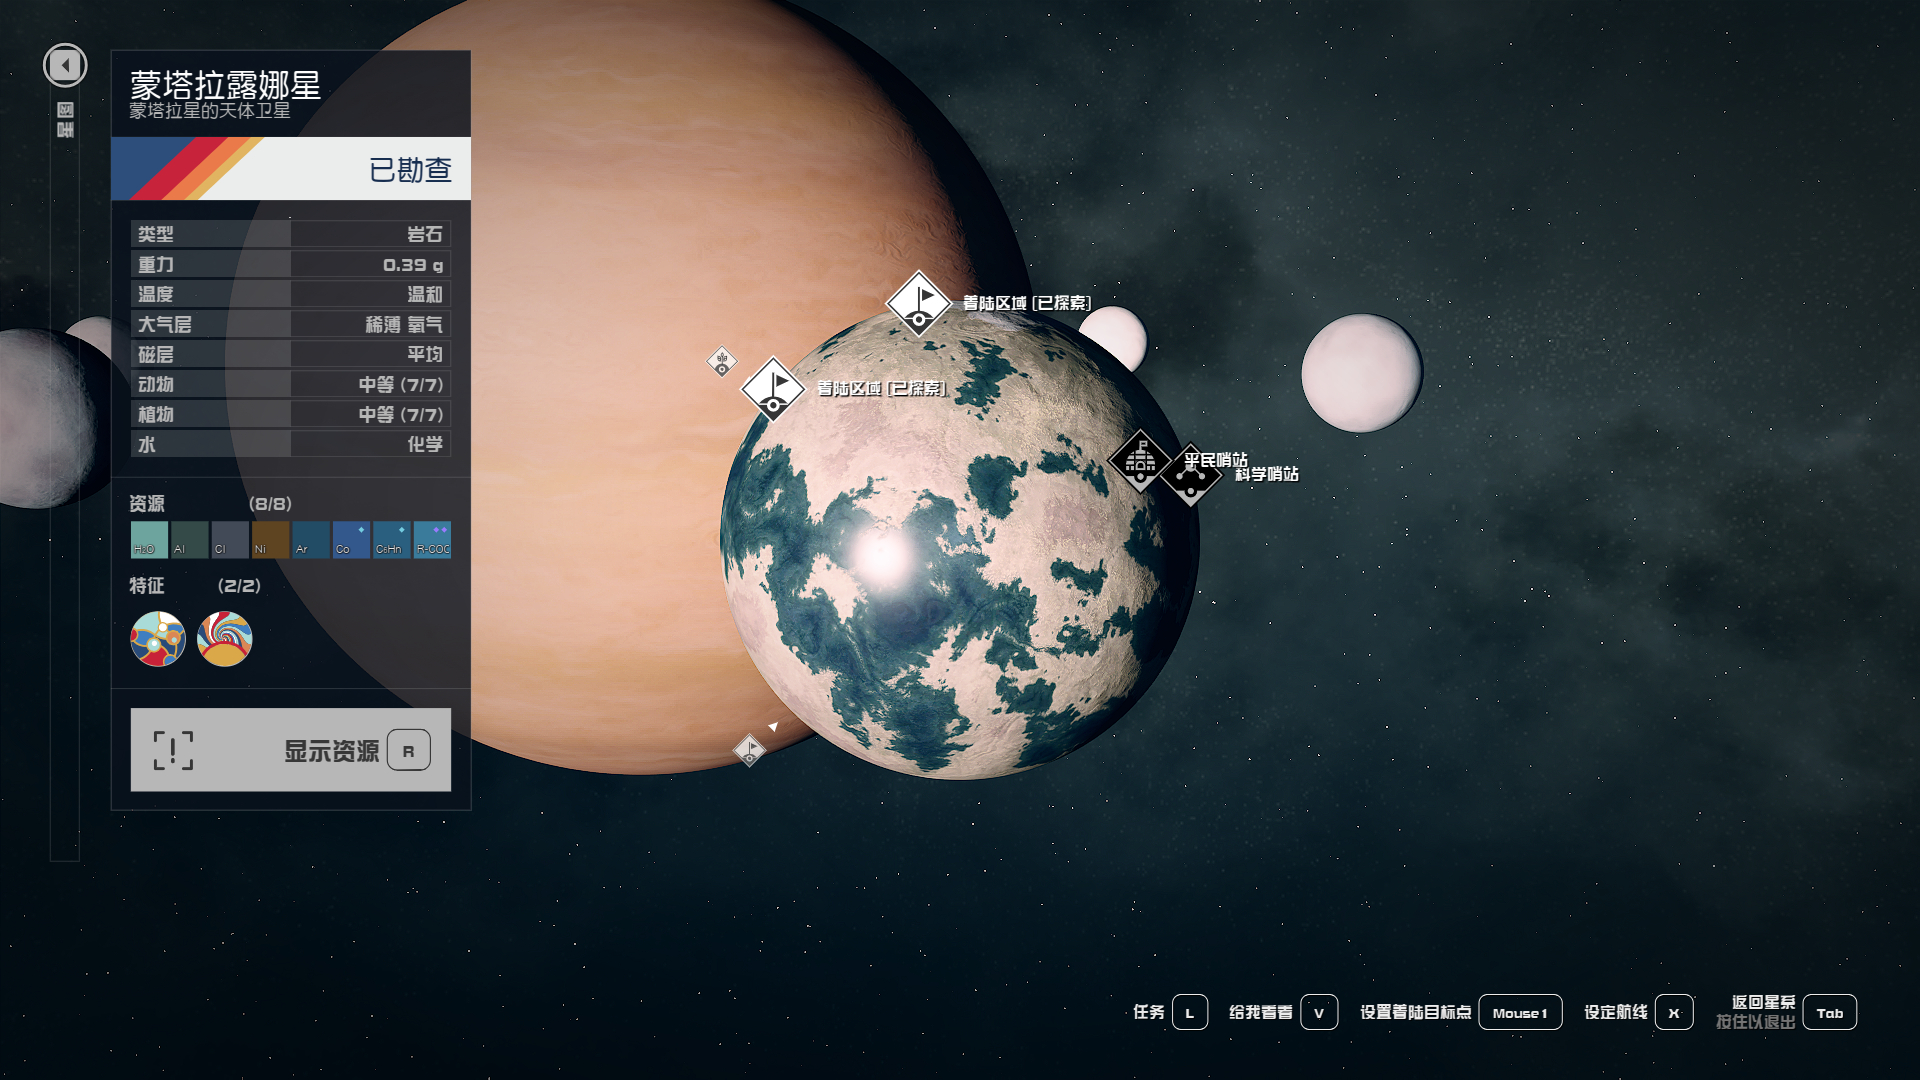Select the Ar resource tile

coord(311,540)
